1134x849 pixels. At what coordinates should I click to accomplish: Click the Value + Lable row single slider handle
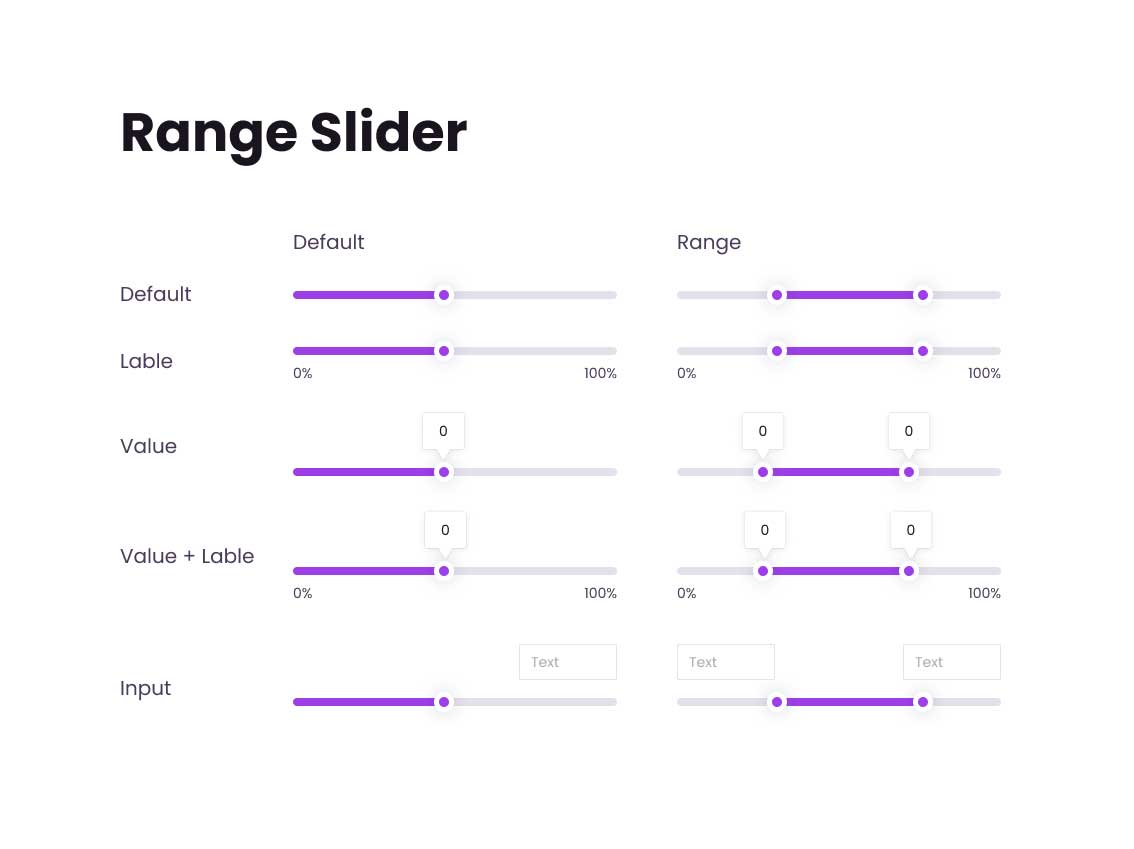[x=444, y=571]
